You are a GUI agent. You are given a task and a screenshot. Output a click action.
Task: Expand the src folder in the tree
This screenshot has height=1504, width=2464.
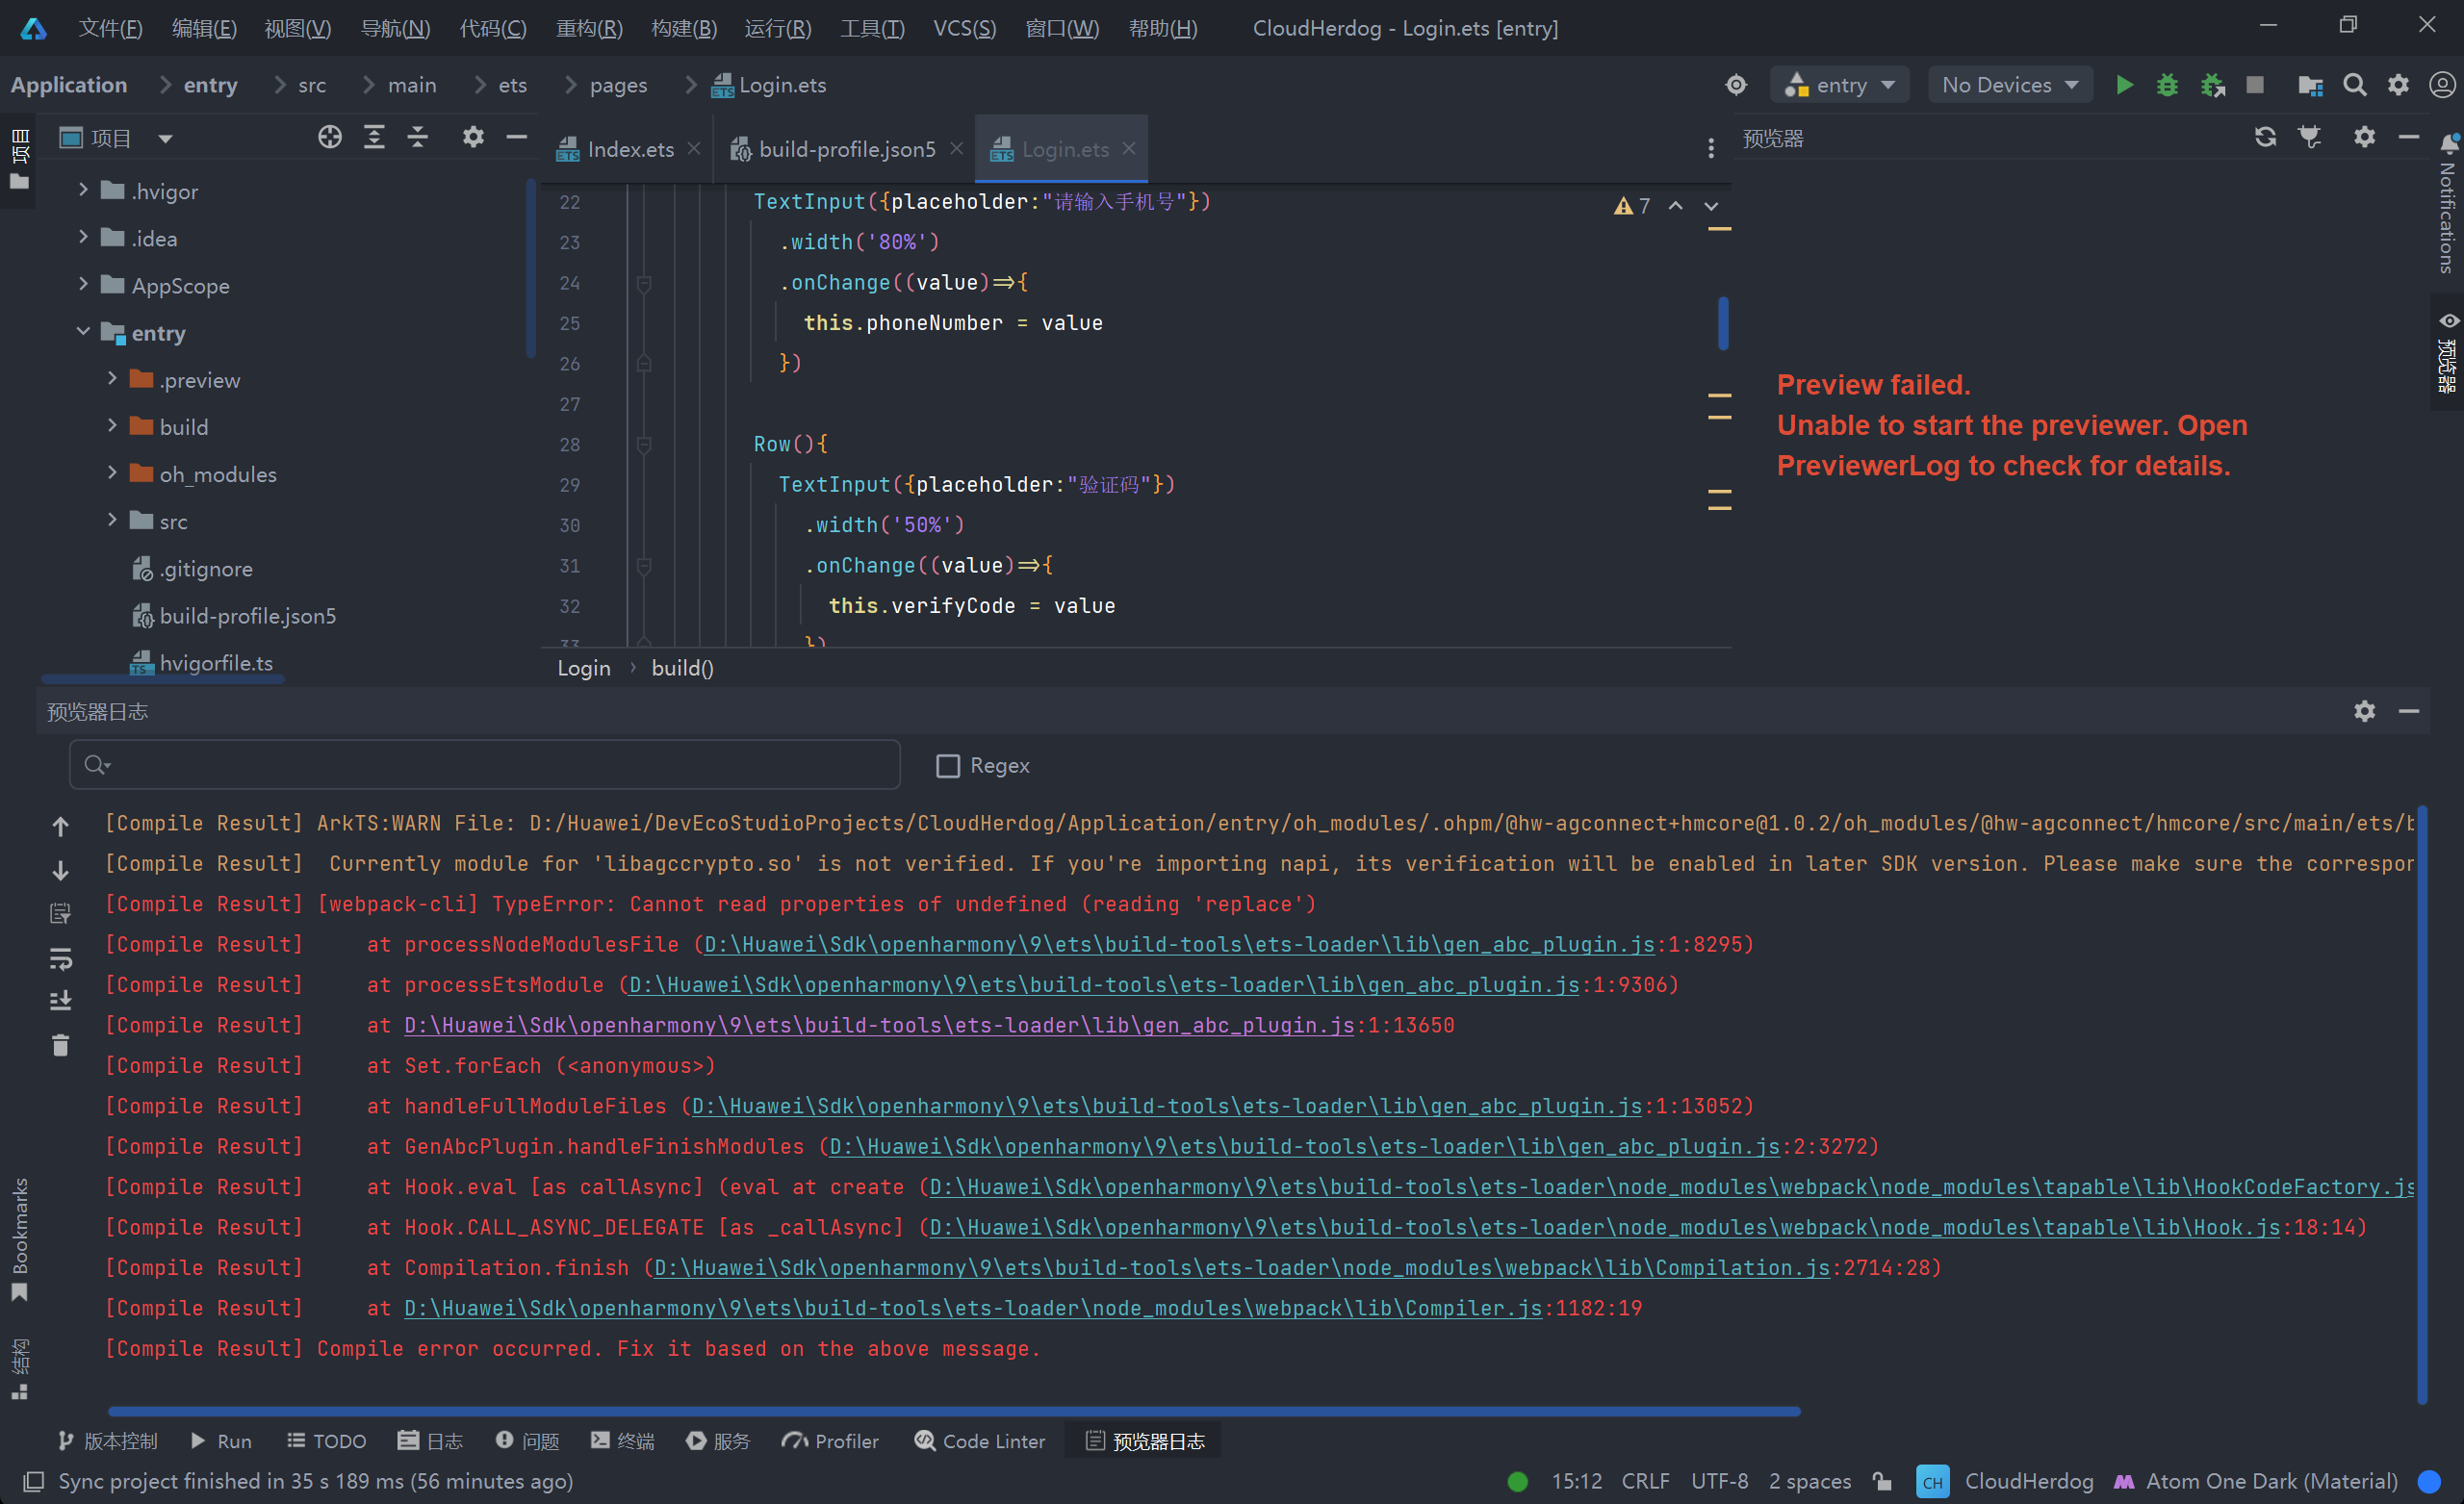click(x=112, y=519)
